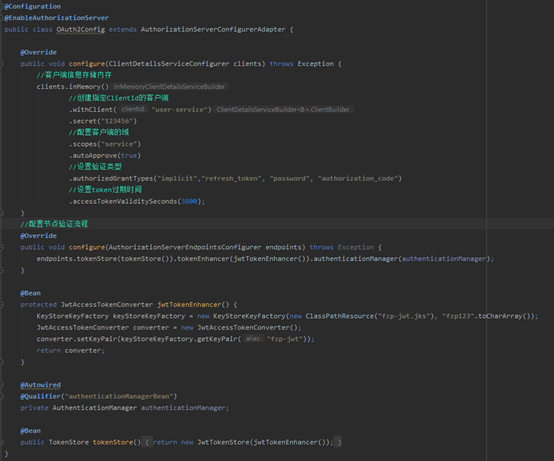Click the return converter statement

click(70, 350)
